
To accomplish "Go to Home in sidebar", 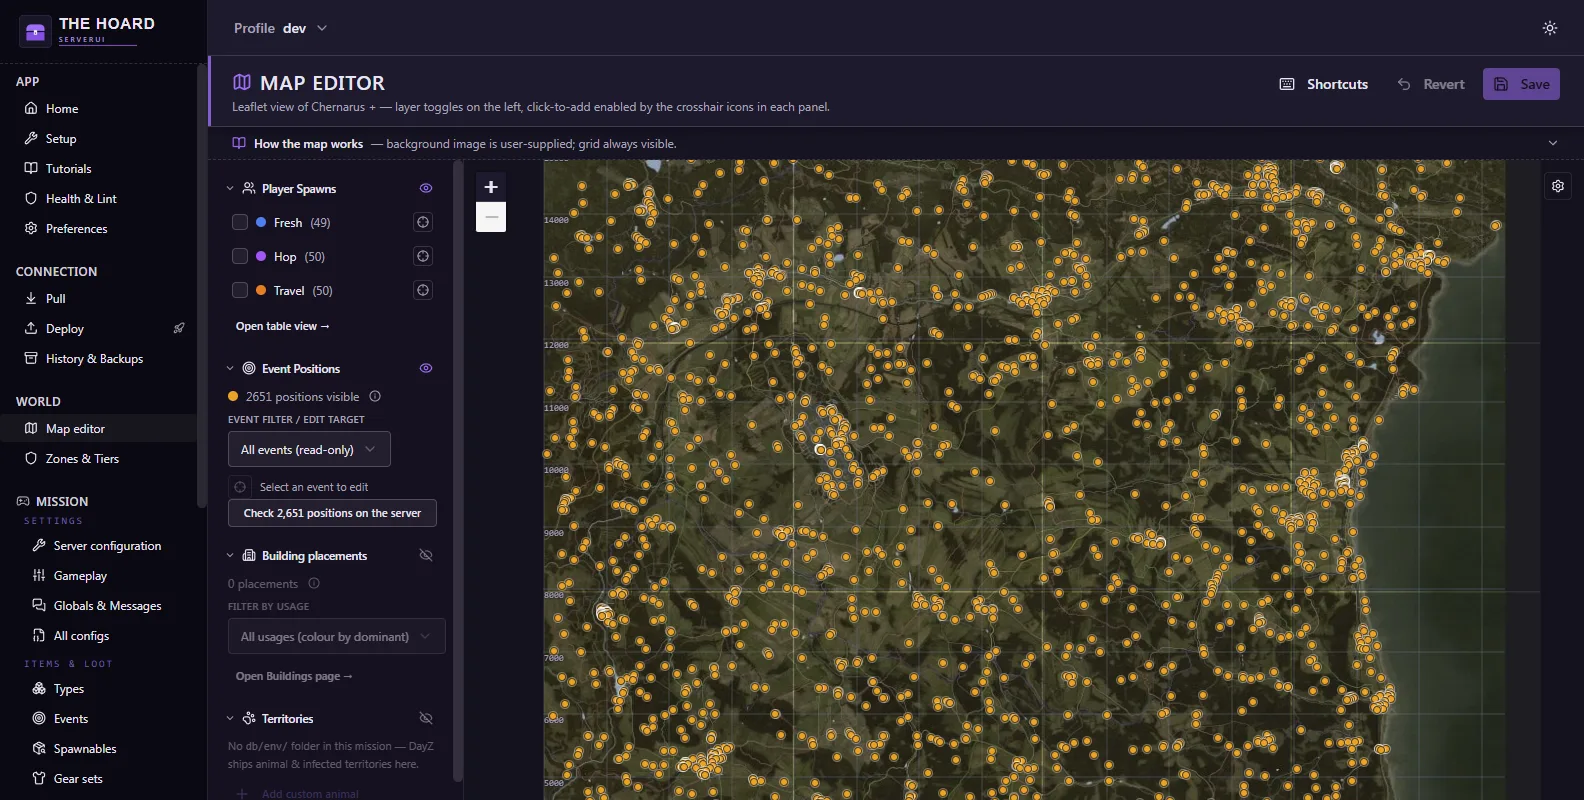I will tap(100, 108).
